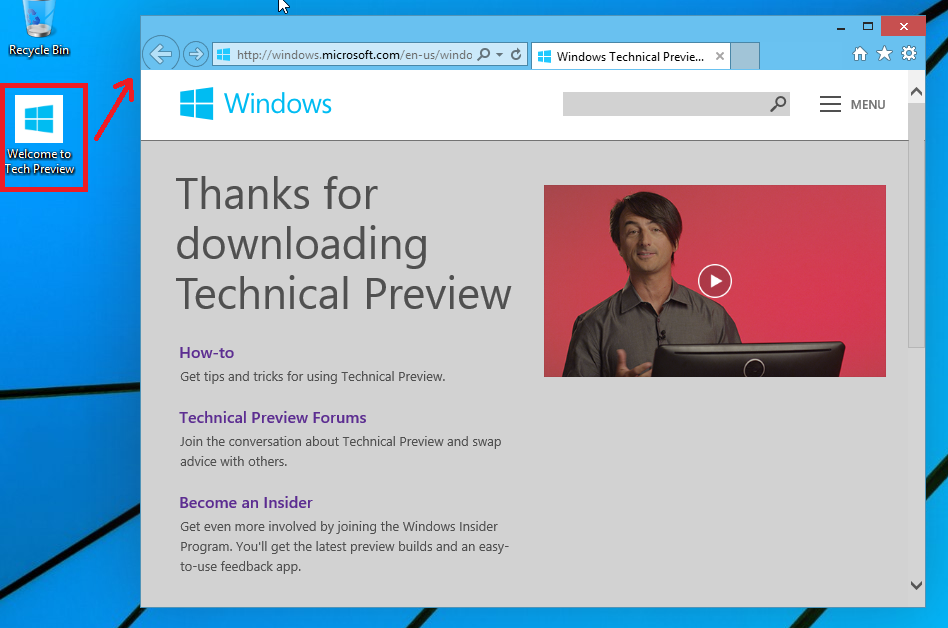Viewport: 948px width, 628px height.
Task: Play the video with the play button
Action: (x=715, y=281)
